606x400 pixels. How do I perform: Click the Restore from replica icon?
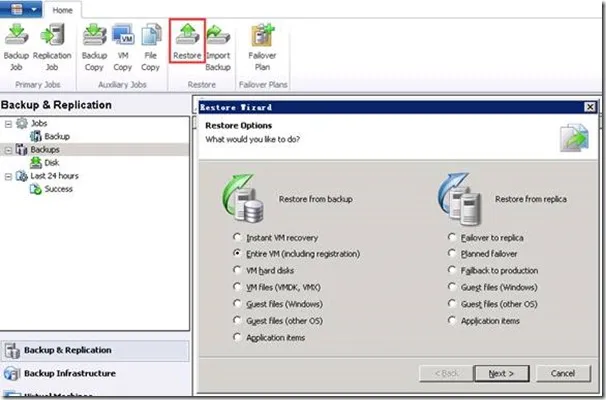tap(460, 199)
